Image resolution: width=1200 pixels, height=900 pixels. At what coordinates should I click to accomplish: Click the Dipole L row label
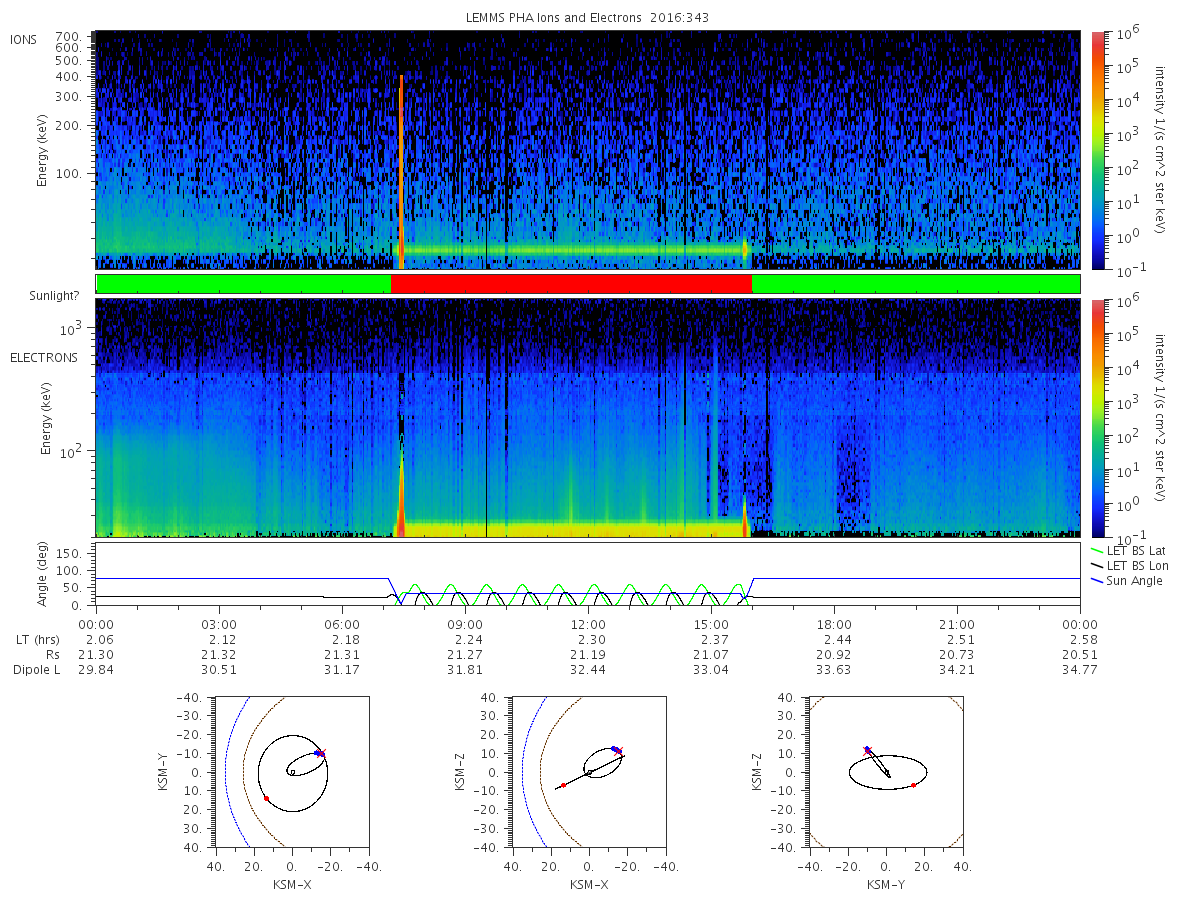pyautogui.click(x=35, y=669)
